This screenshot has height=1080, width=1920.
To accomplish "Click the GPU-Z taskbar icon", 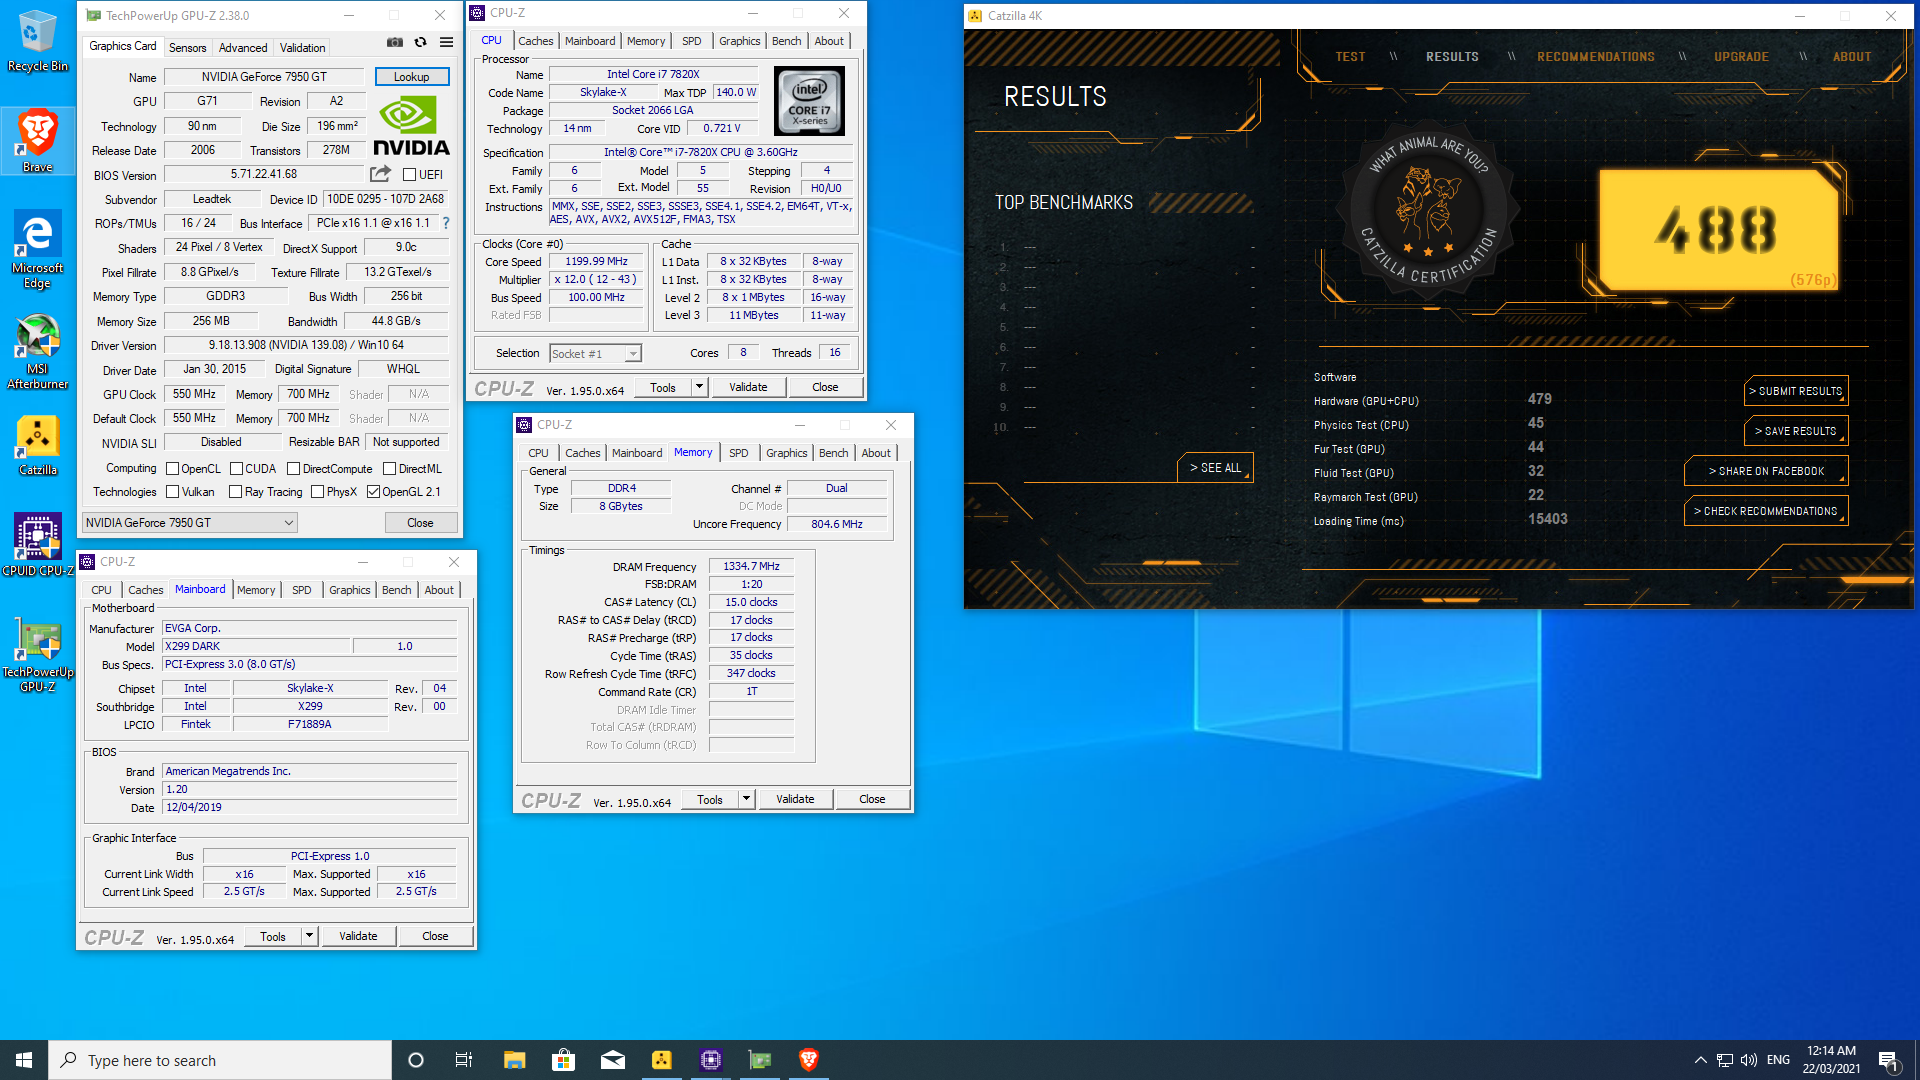I will [760, 1060].
